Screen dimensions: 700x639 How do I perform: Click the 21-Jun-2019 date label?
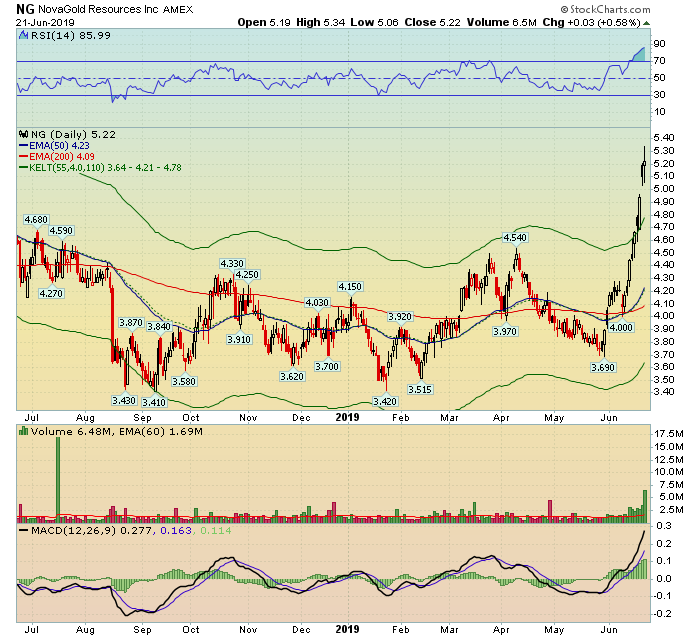pyautogui.click(x=45, y=23)
